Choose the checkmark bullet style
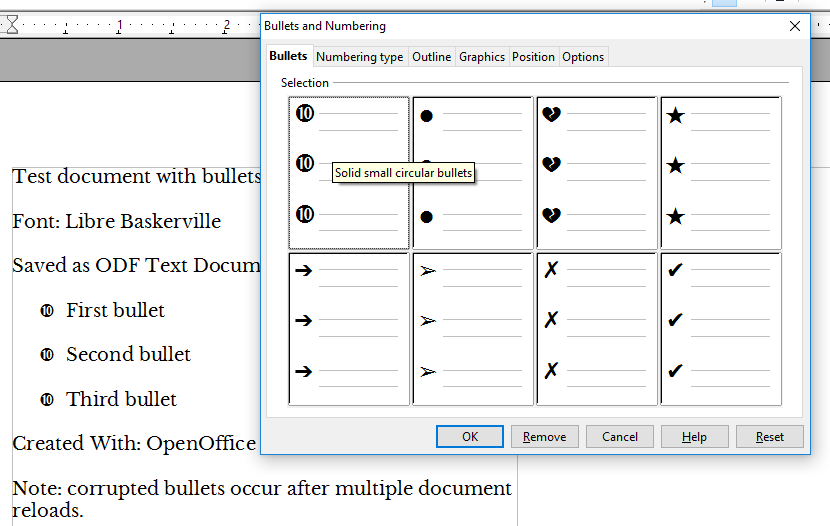 point(720,329)
